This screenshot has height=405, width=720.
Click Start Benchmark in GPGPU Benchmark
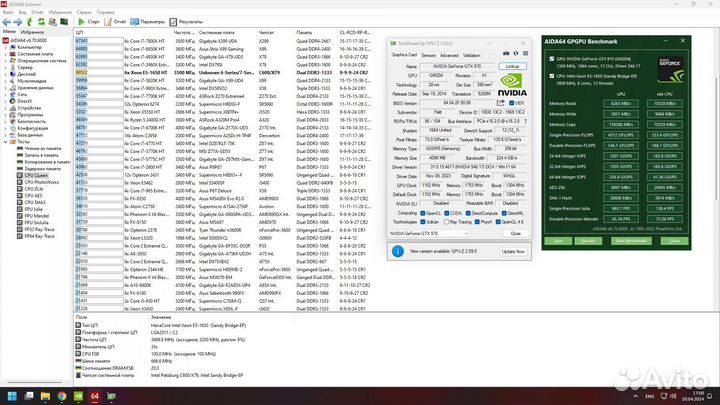pyautogui.click(x=631, y=241)
